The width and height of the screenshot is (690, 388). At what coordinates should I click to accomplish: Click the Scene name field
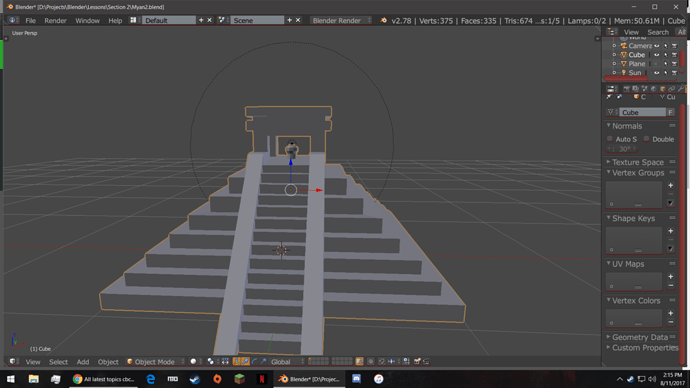[258, 20]
